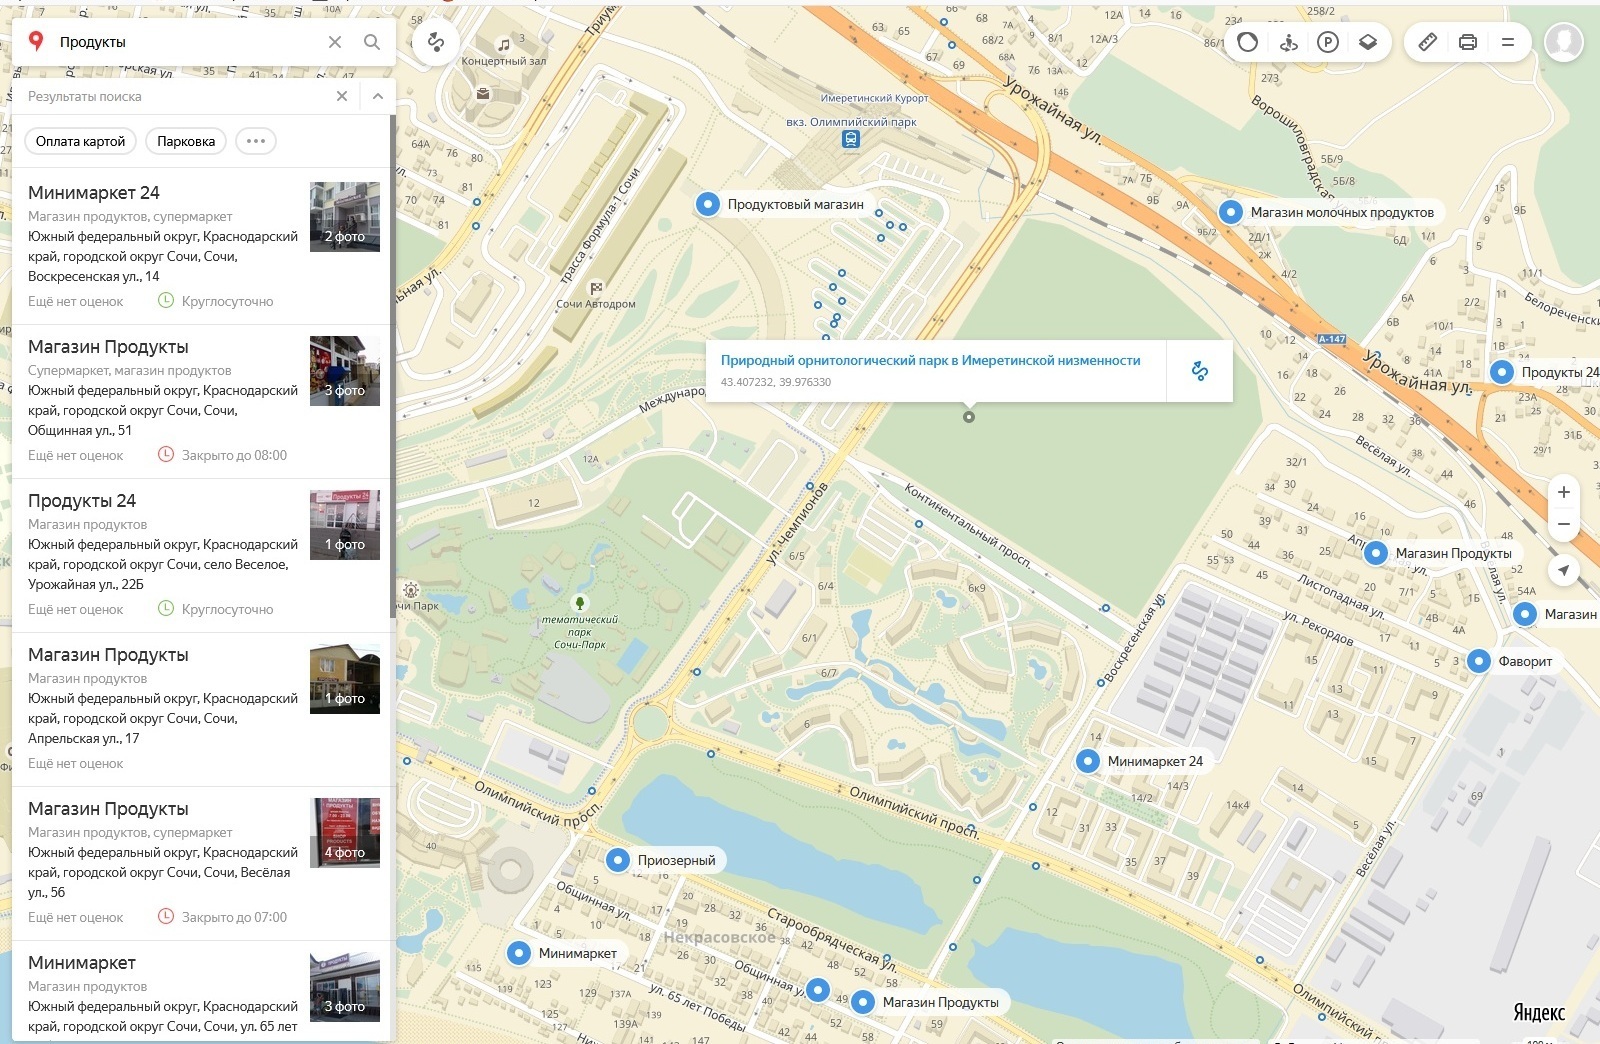
Task: Select Магазин молочных продуктов map marker
Action: click(1231, 211)
